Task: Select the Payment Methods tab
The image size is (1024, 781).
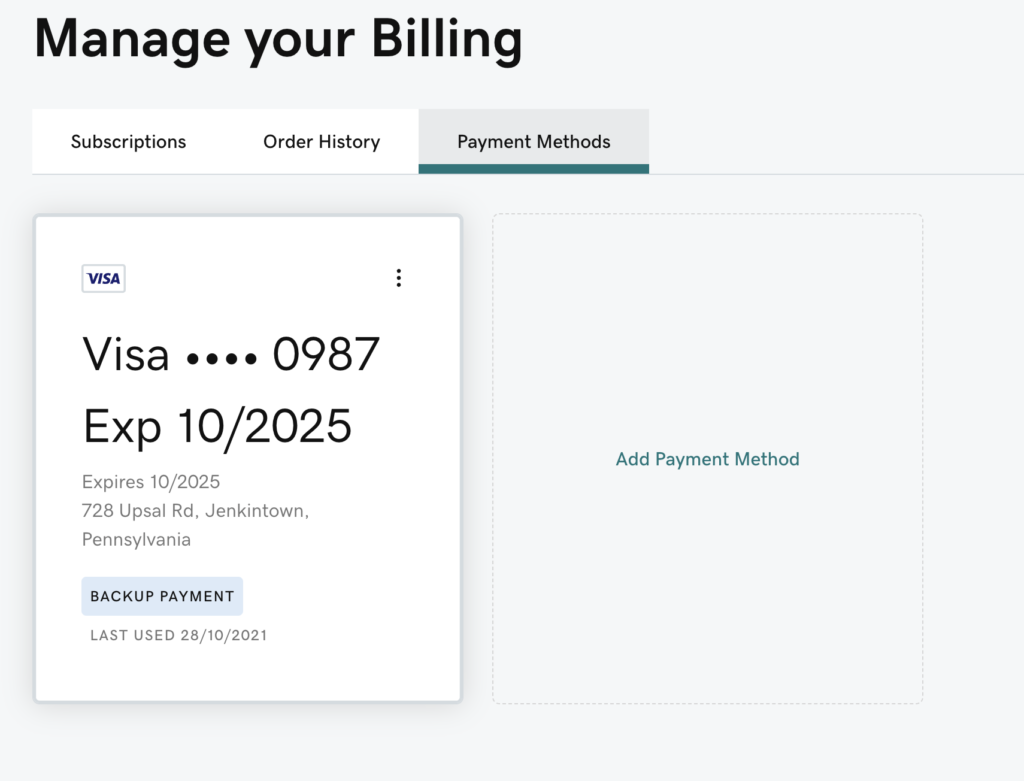Action: coord(533,142)
